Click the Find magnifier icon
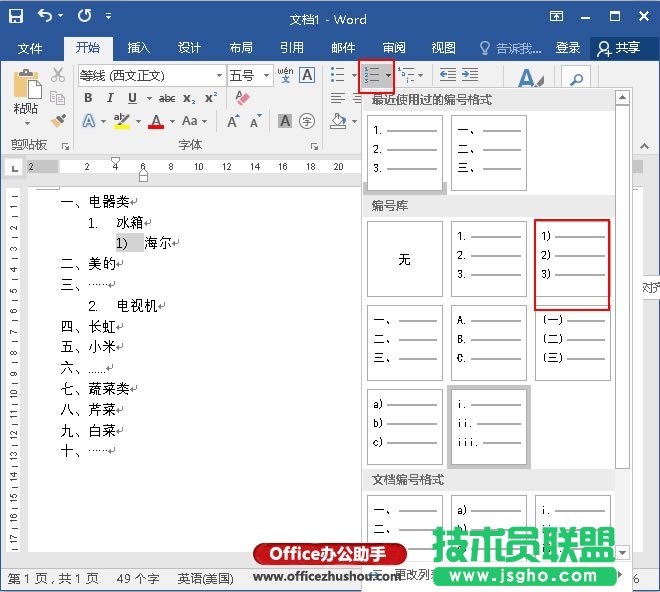This screenshot has width=660, height=592. tap(576, 78)
